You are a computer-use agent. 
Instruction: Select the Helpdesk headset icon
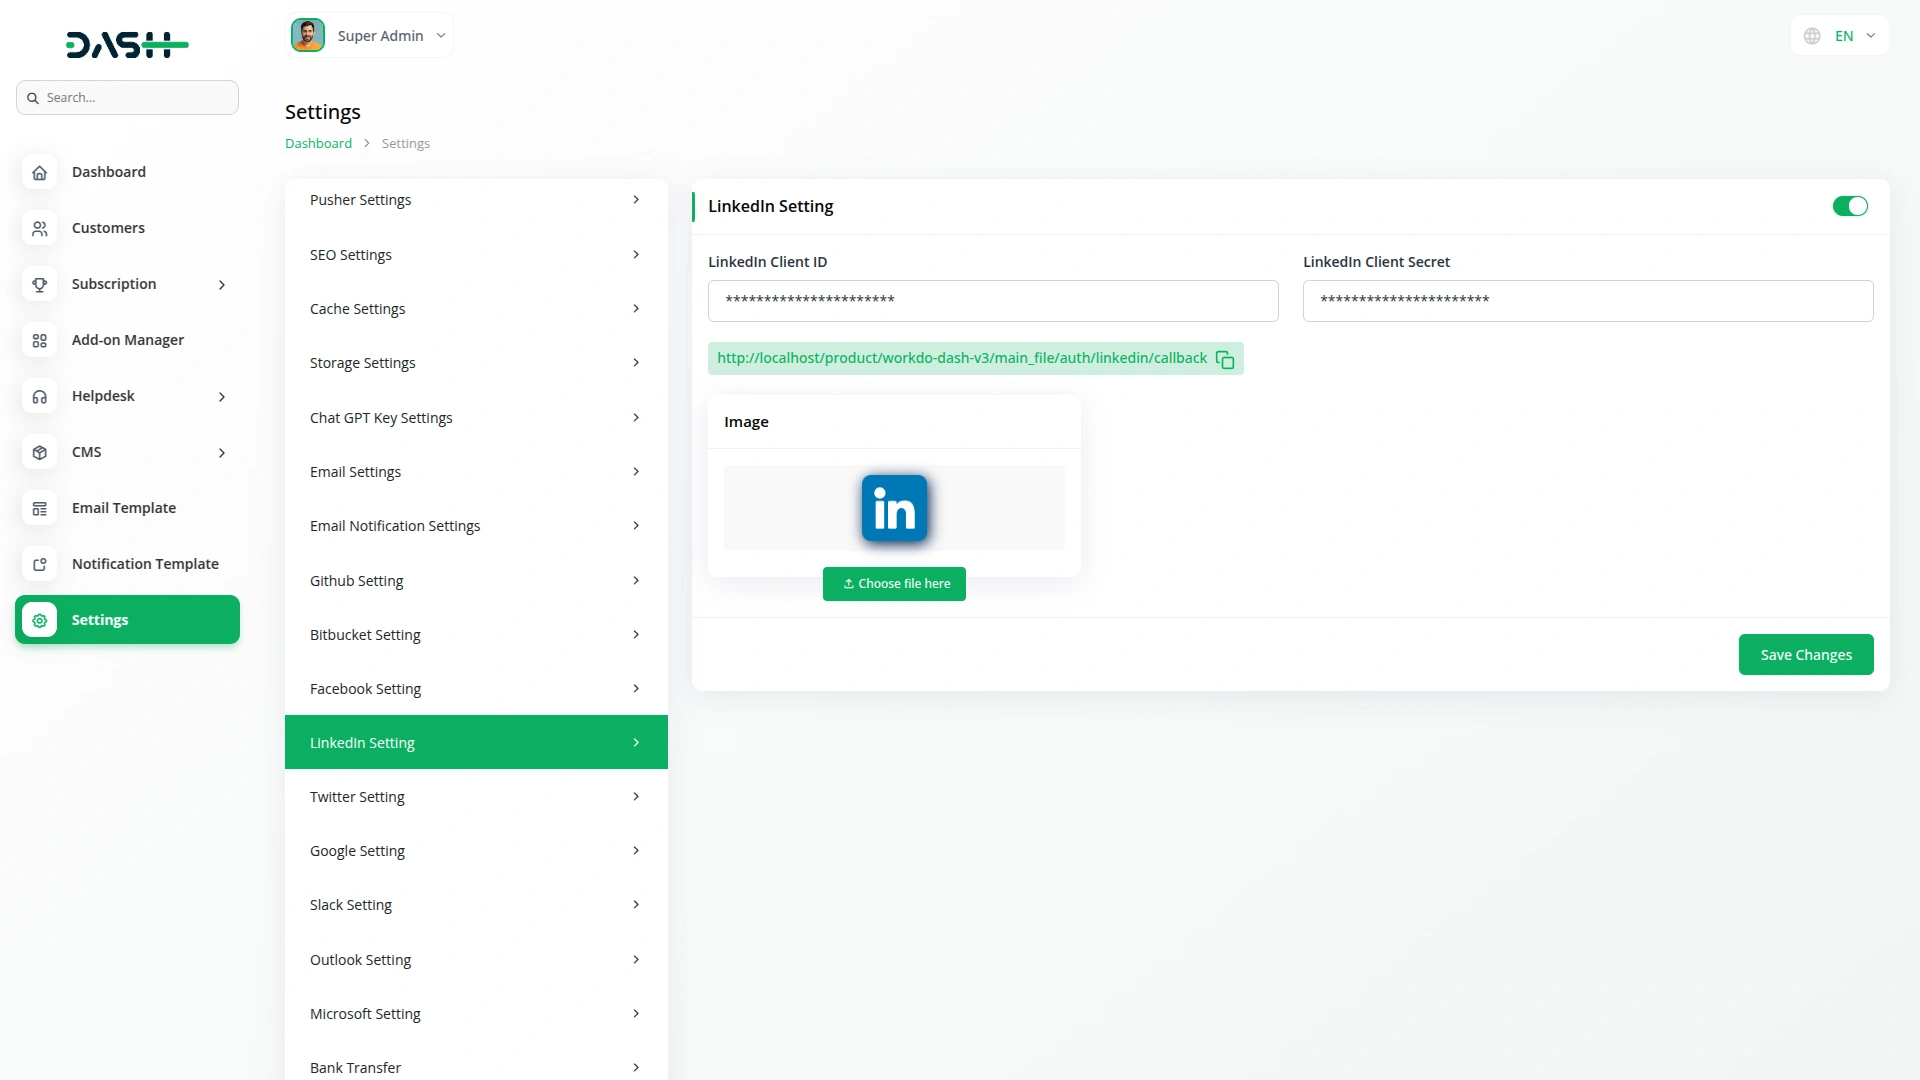[x=39, y=396]
